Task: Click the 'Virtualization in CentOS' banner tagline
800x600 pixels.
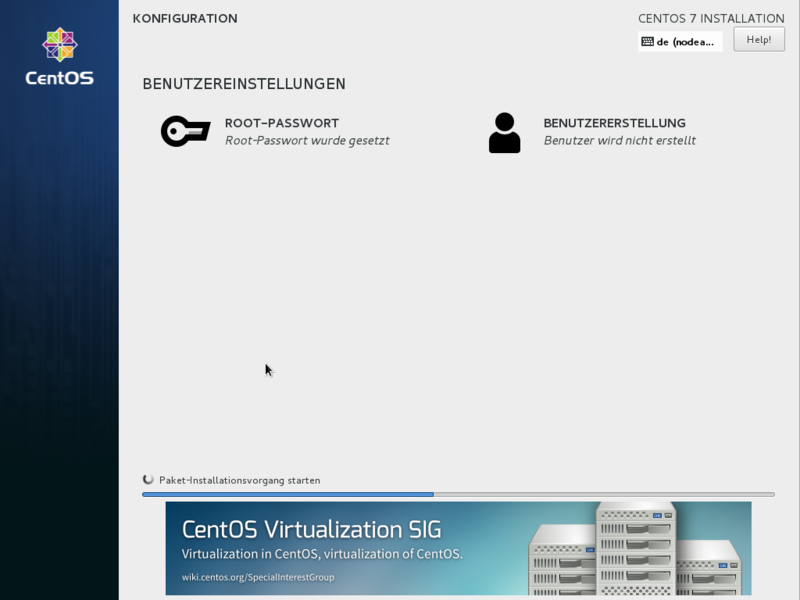Action: (x=322, y=554)
